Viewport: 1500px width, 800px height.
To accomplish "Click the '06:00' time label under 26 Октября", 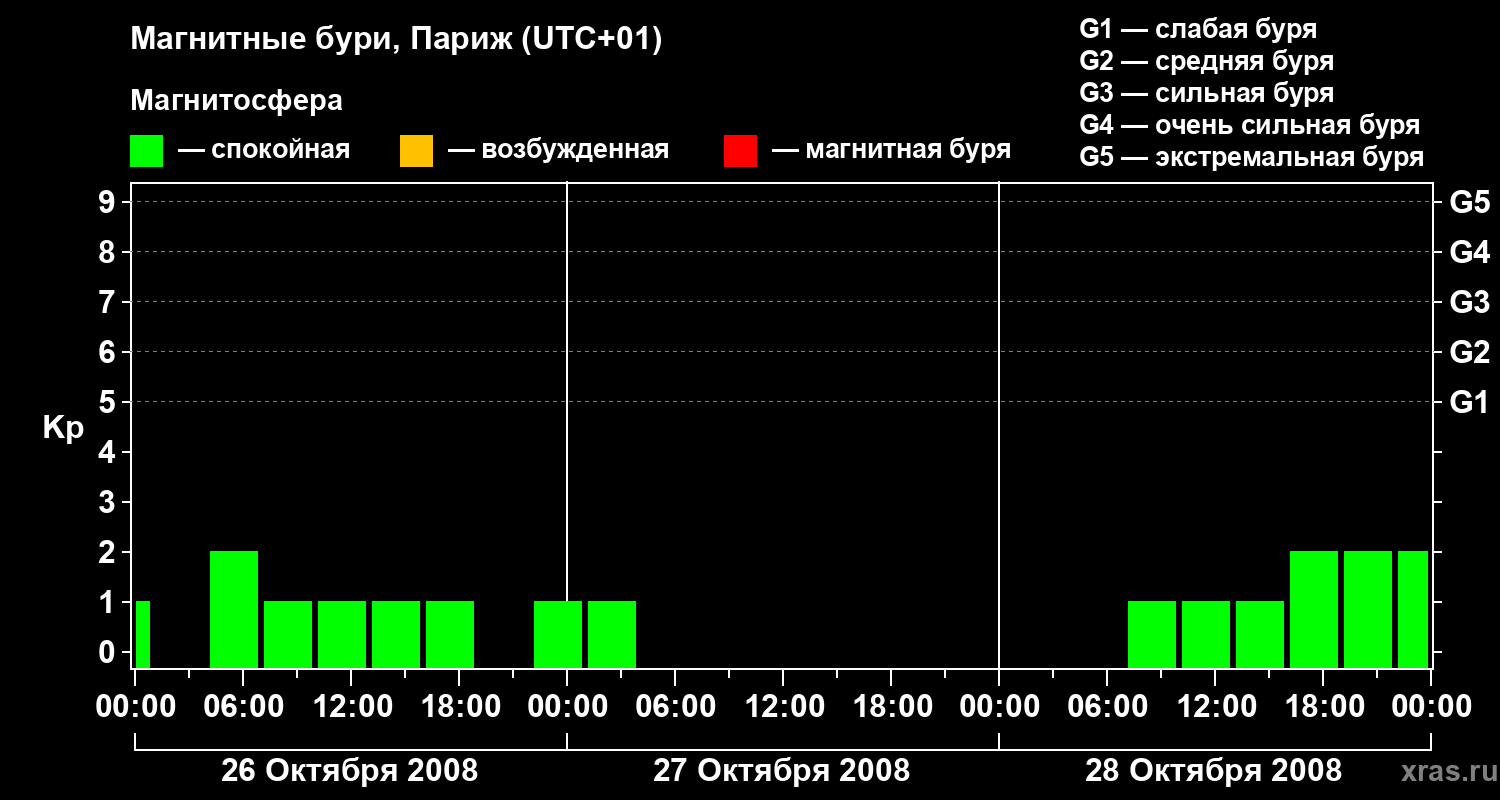I will pyautogui.click(x=242, y=707).
